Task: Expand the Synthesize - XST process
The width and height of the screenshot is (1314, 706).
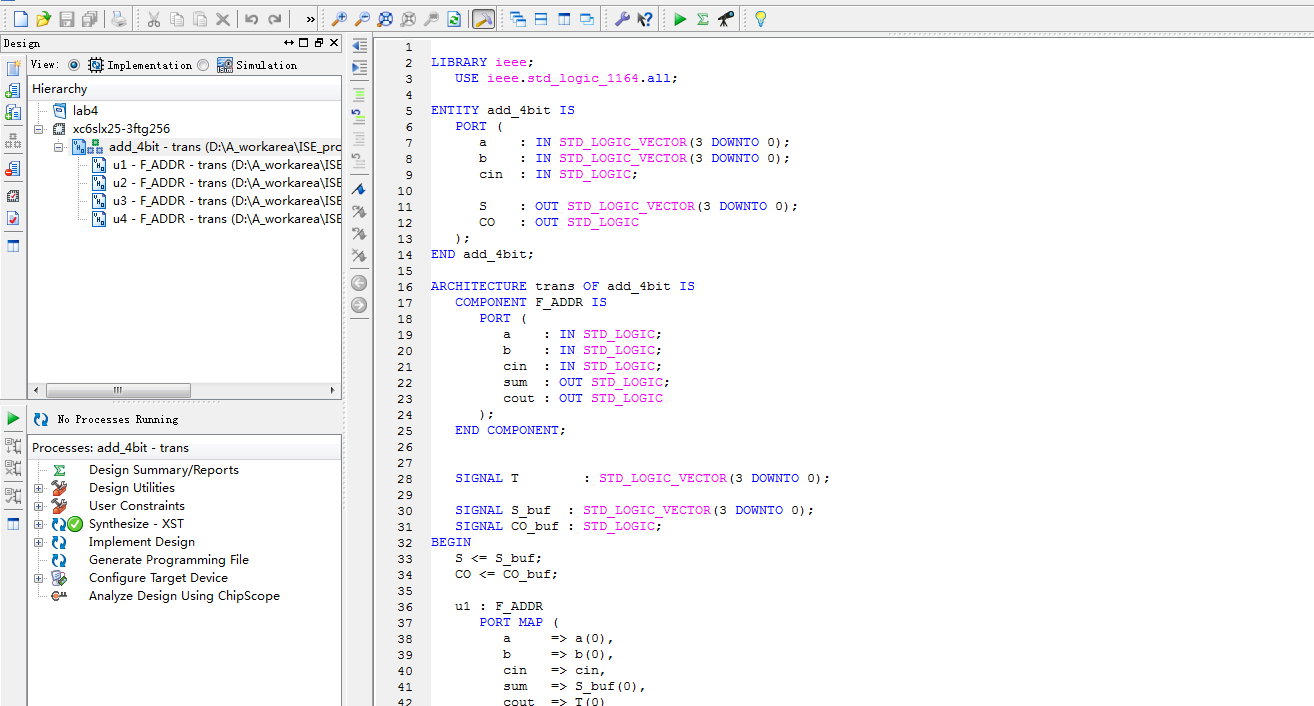Action: pos(39,524)
